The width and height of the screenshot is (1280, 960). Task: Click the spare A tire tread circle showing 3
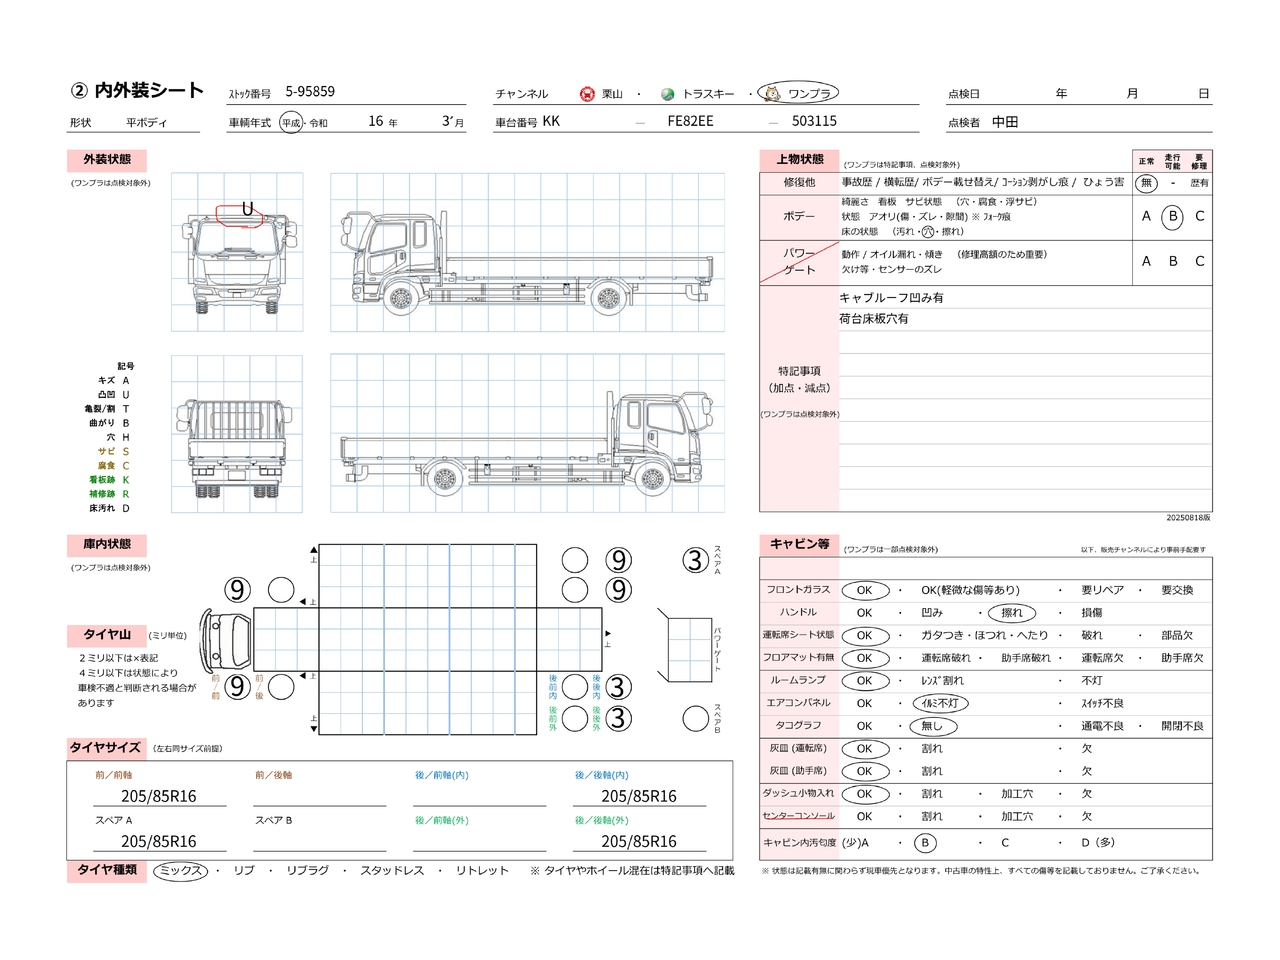click(696, 560)
